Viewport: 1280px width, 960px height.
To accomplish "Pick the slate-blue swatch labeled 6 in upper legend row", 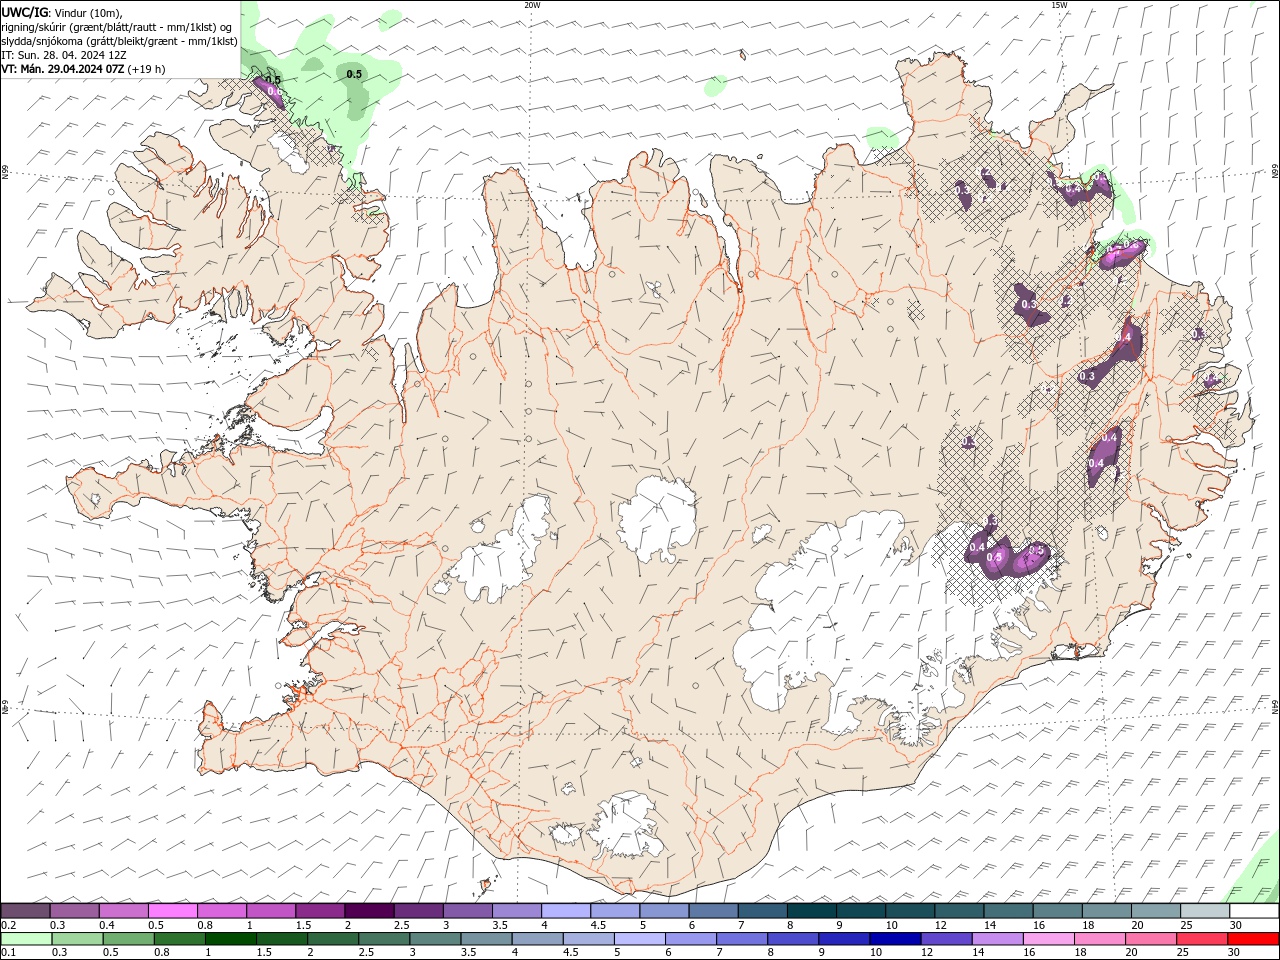I will point(713,910).
